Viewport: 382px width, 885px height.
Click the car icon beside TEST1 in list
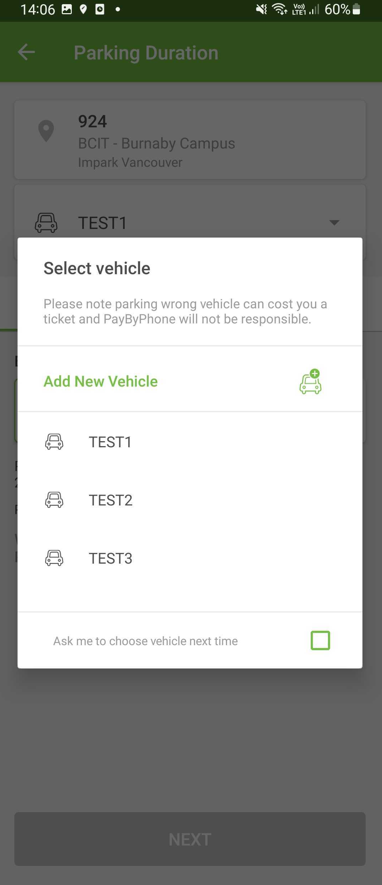[x=54, y=441]
